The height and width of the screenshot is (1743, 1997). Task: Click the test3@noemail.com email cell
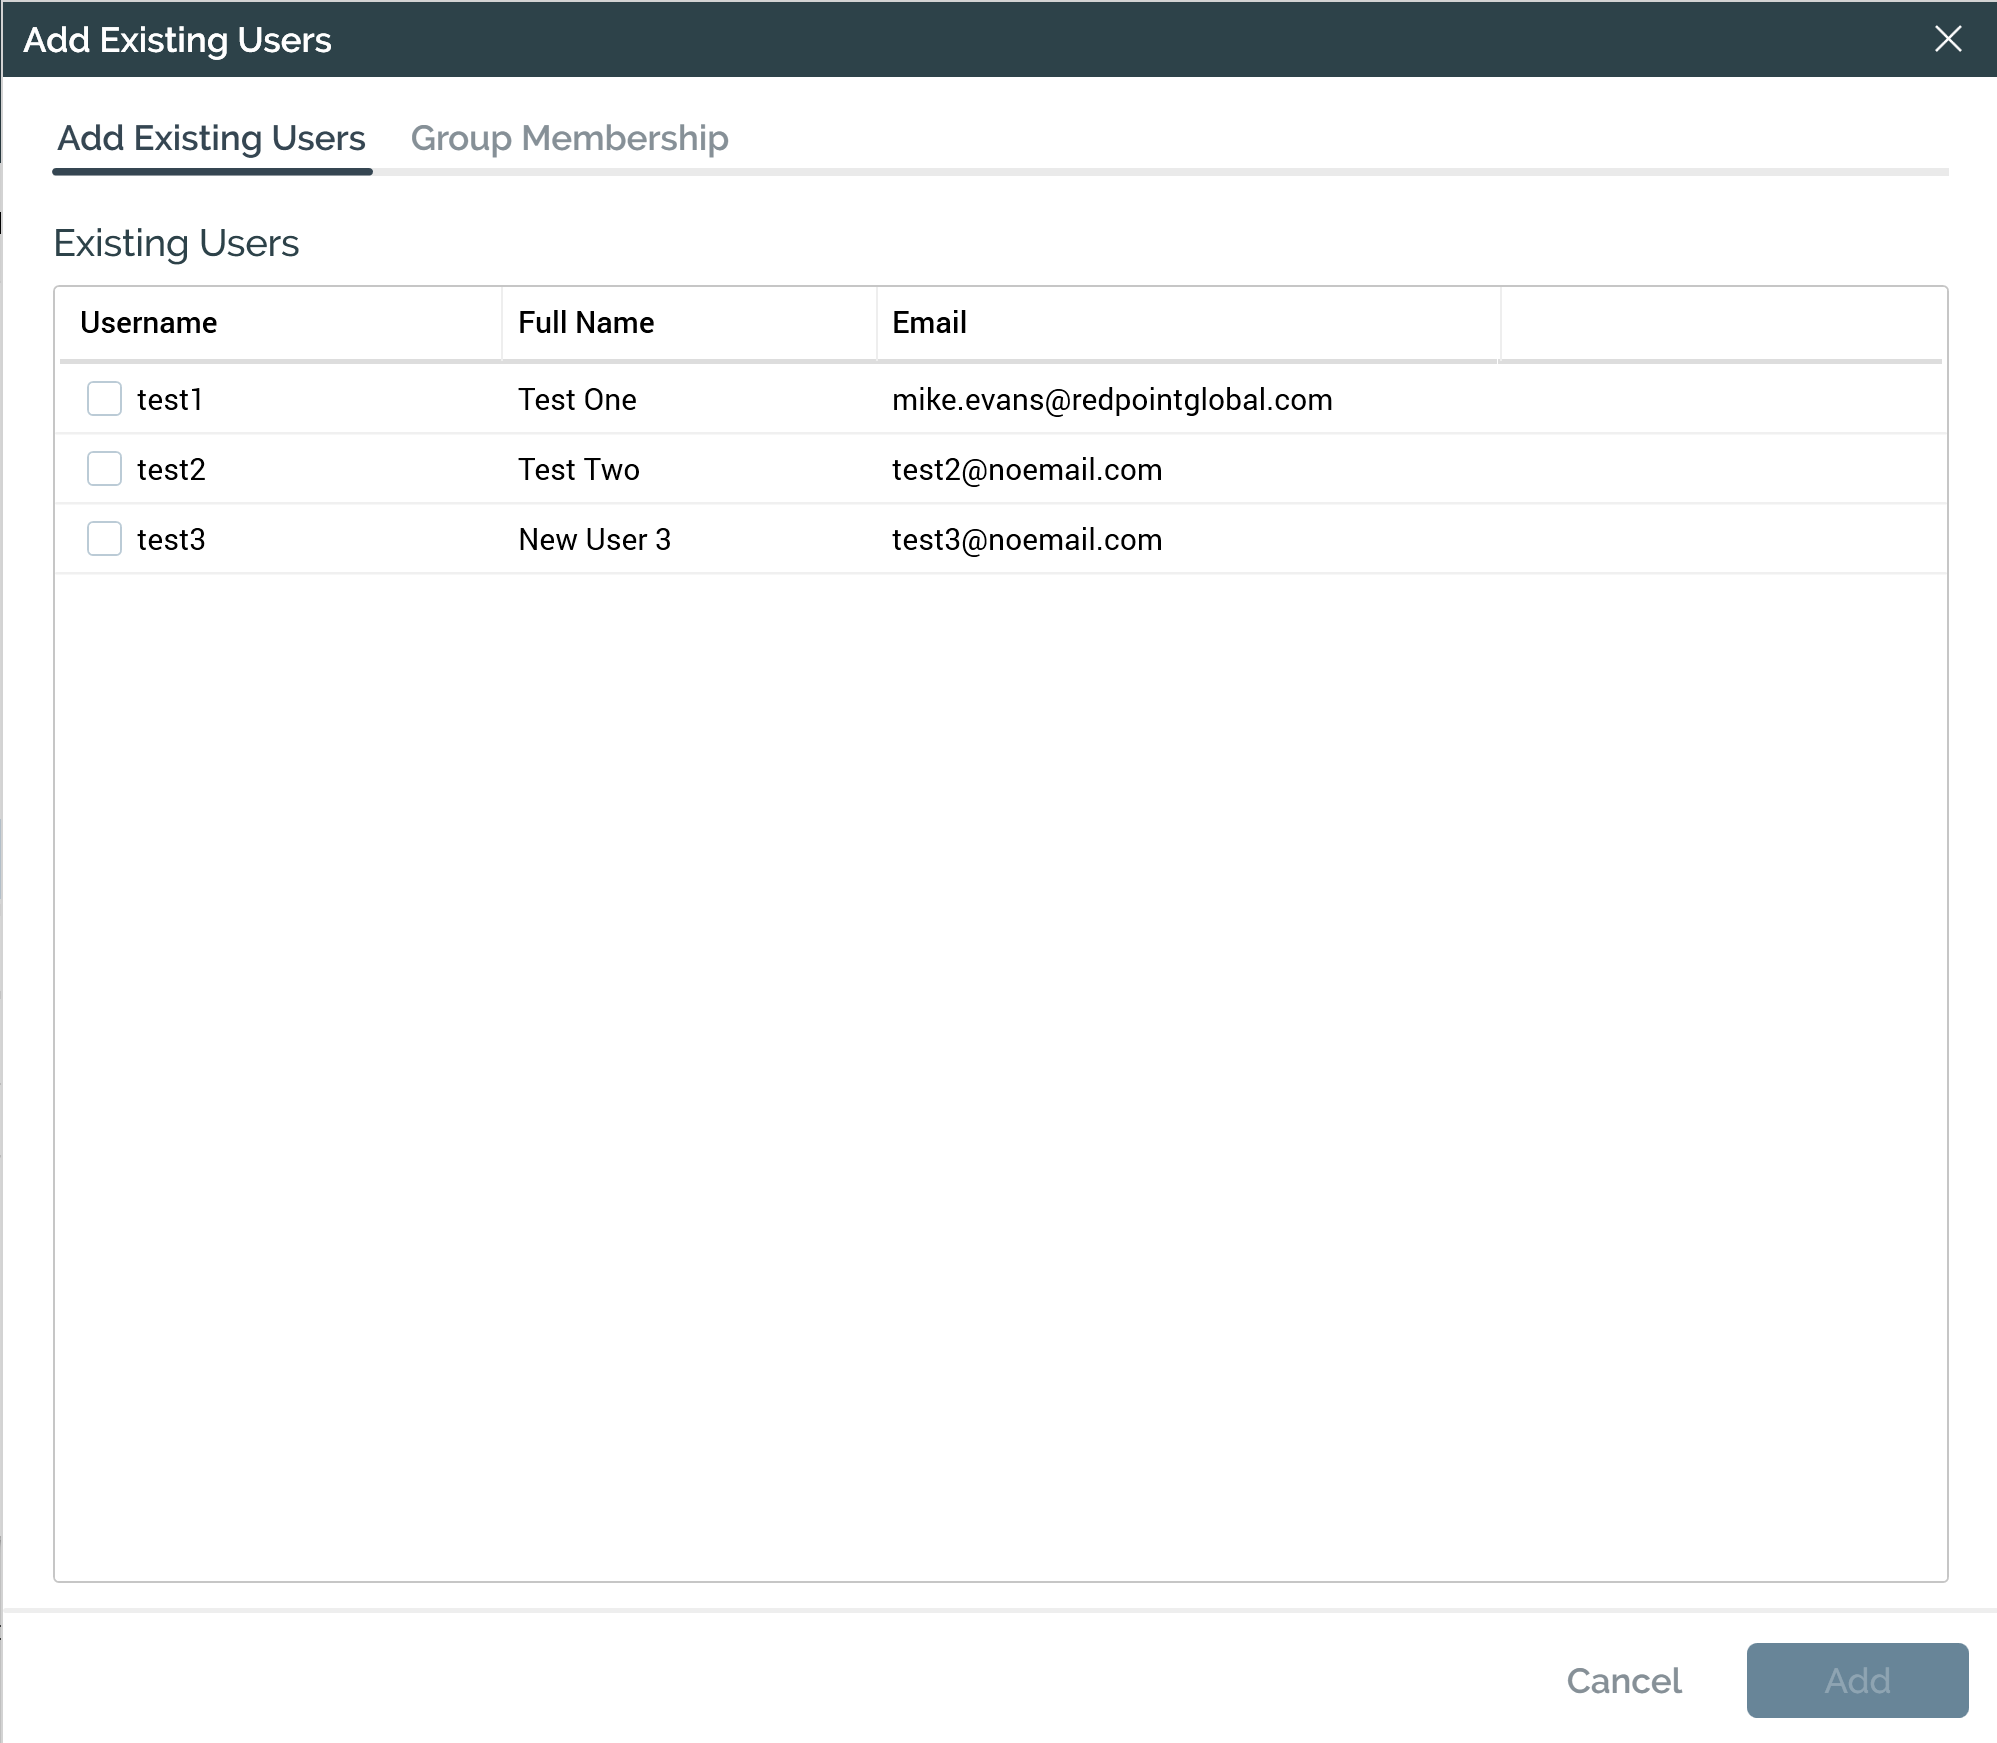[1027, 540]
